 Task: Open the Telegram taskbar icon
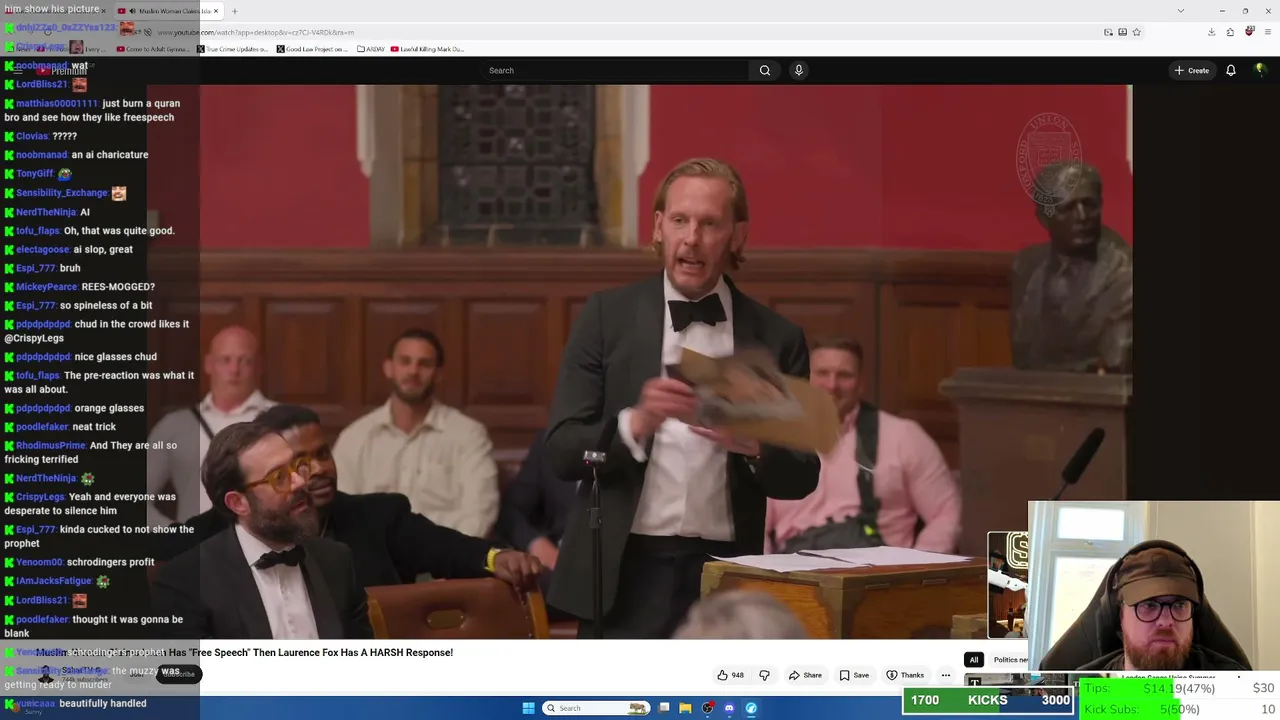tap(751, 708)
